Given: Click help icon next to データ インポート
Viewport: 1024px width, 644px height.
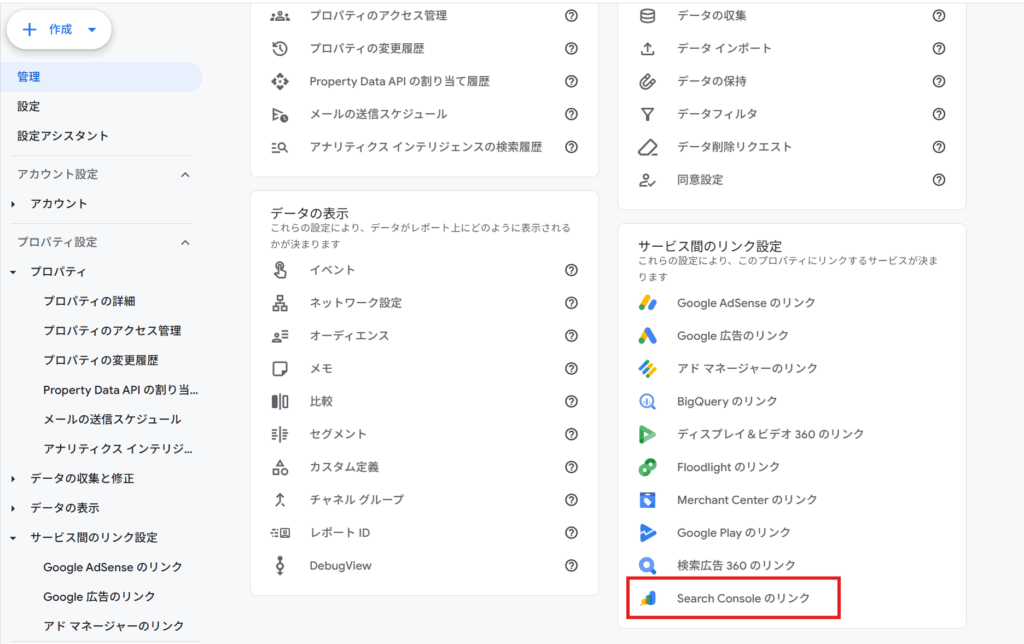Looking at the screenshot, I should (938, 48).
